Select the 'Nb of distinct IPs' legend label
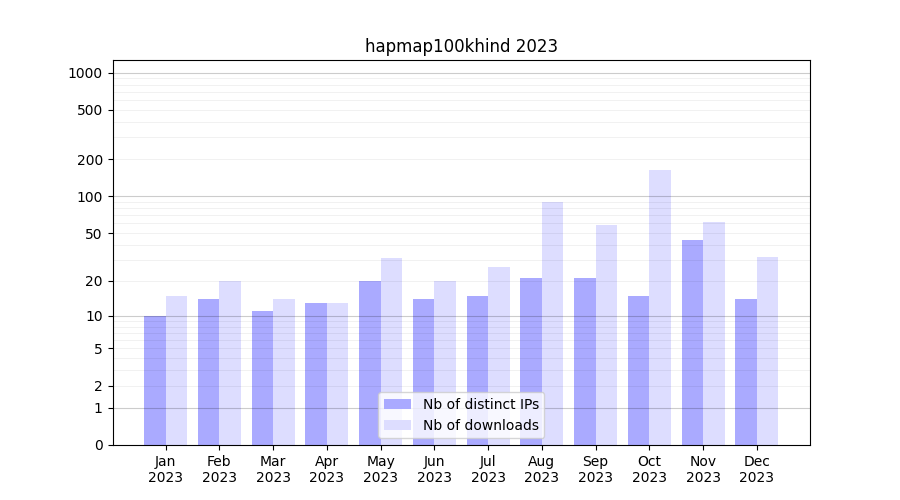 [480, 404]
